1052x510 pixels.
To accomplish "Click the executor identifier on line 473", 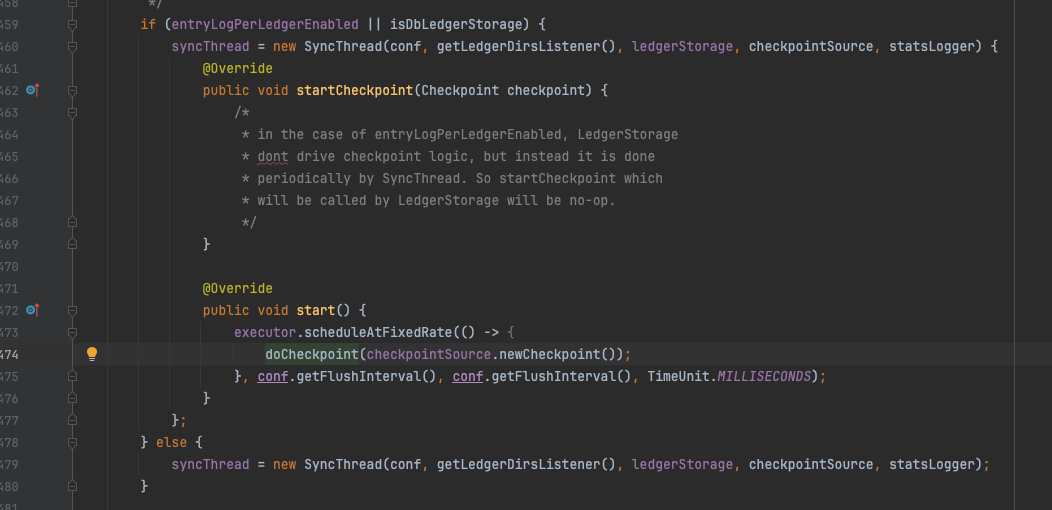I will click(x=265, y=332).
